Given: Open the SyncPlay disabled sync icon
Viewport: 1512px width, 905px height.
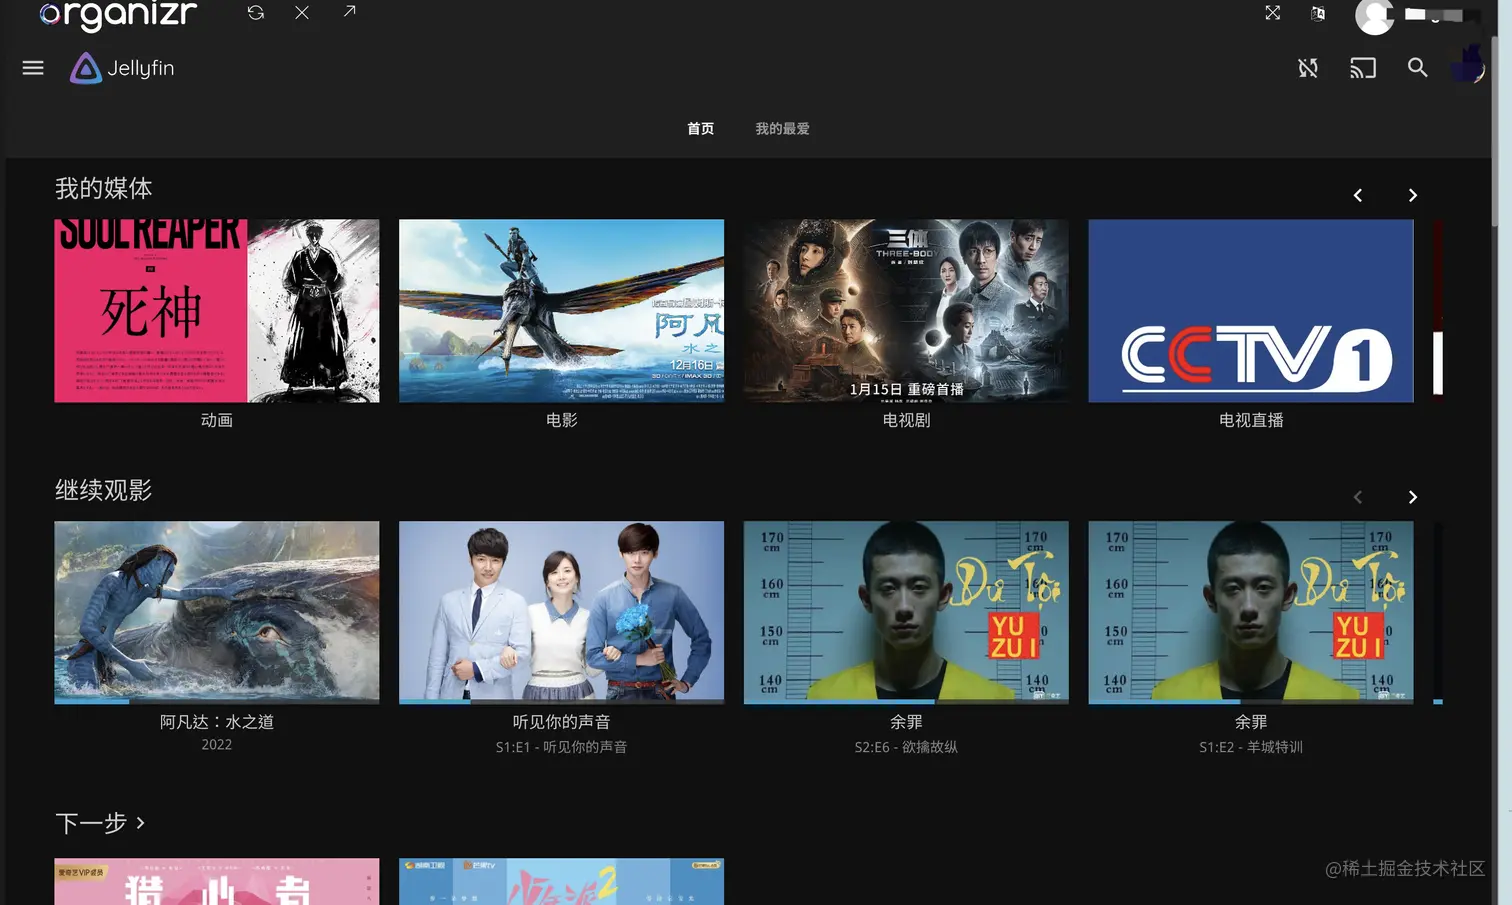Looking at the screenshot, I should [x=1308, y=68].
